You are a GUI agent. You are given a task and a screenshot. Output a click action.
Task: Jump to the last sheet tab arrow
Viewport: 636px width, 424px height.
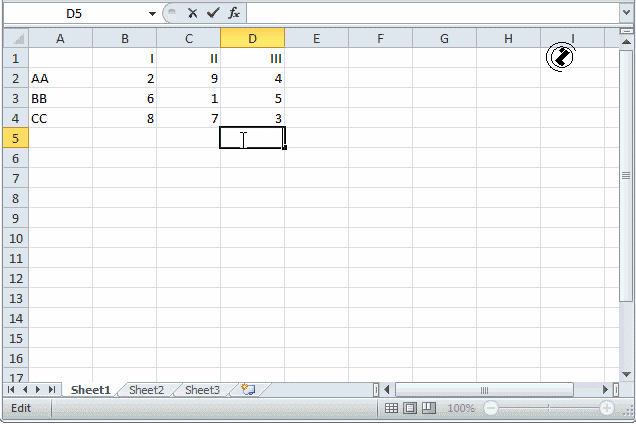click(x=52, y=390)
